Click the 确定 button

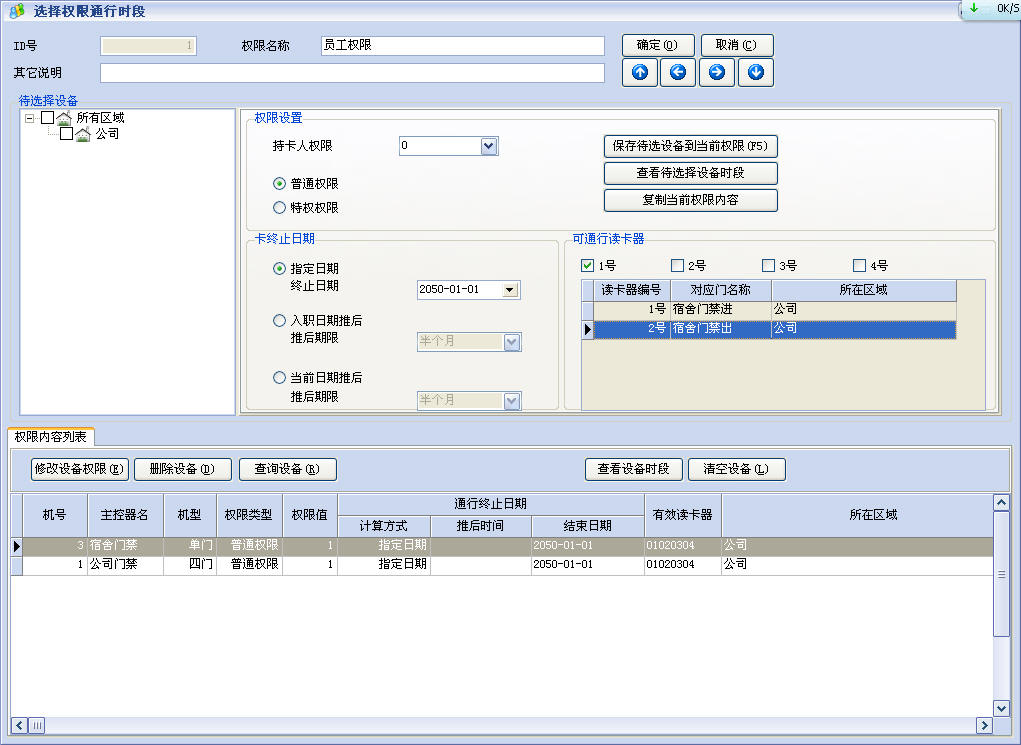pos(657,45)
